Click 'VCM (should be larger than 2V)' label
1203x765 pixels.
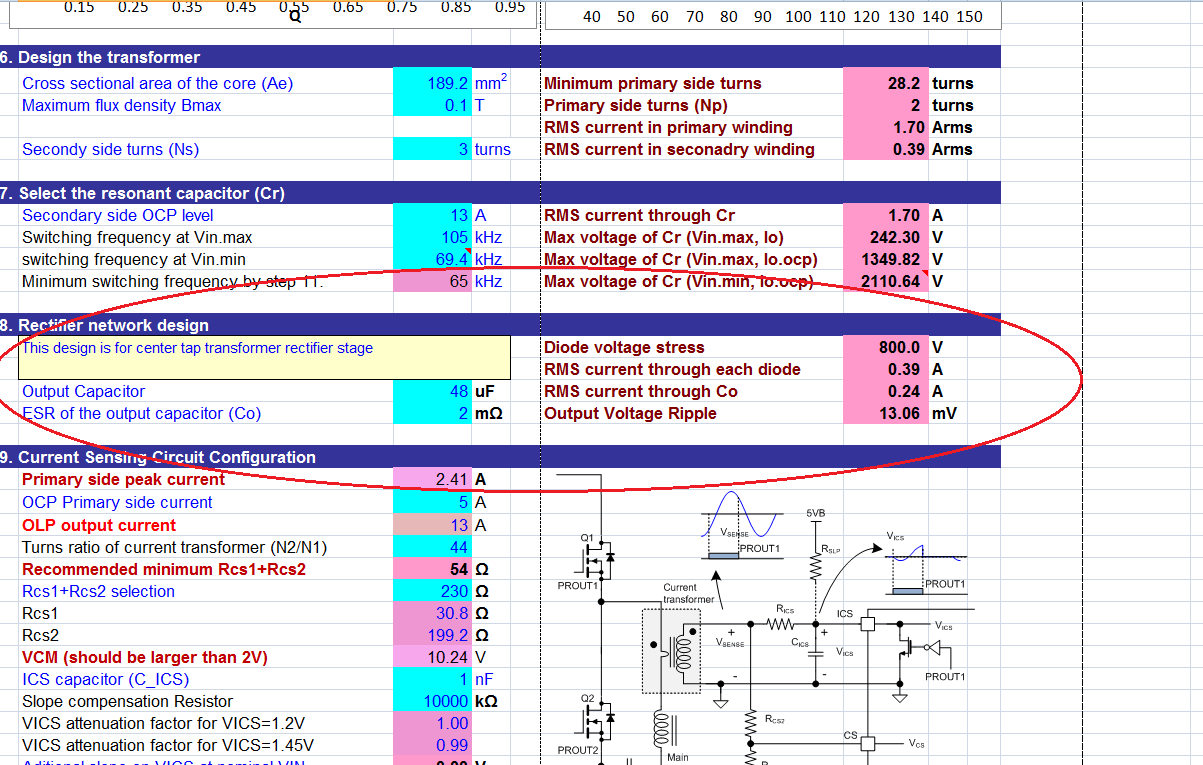(145, 657)
